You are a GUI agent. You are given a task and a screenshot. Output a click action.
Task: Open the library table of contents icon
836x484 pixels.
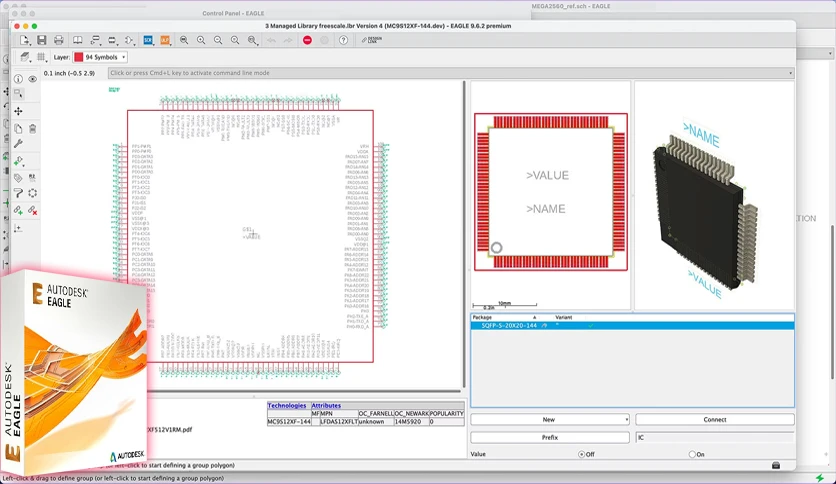tap(78, 40)
